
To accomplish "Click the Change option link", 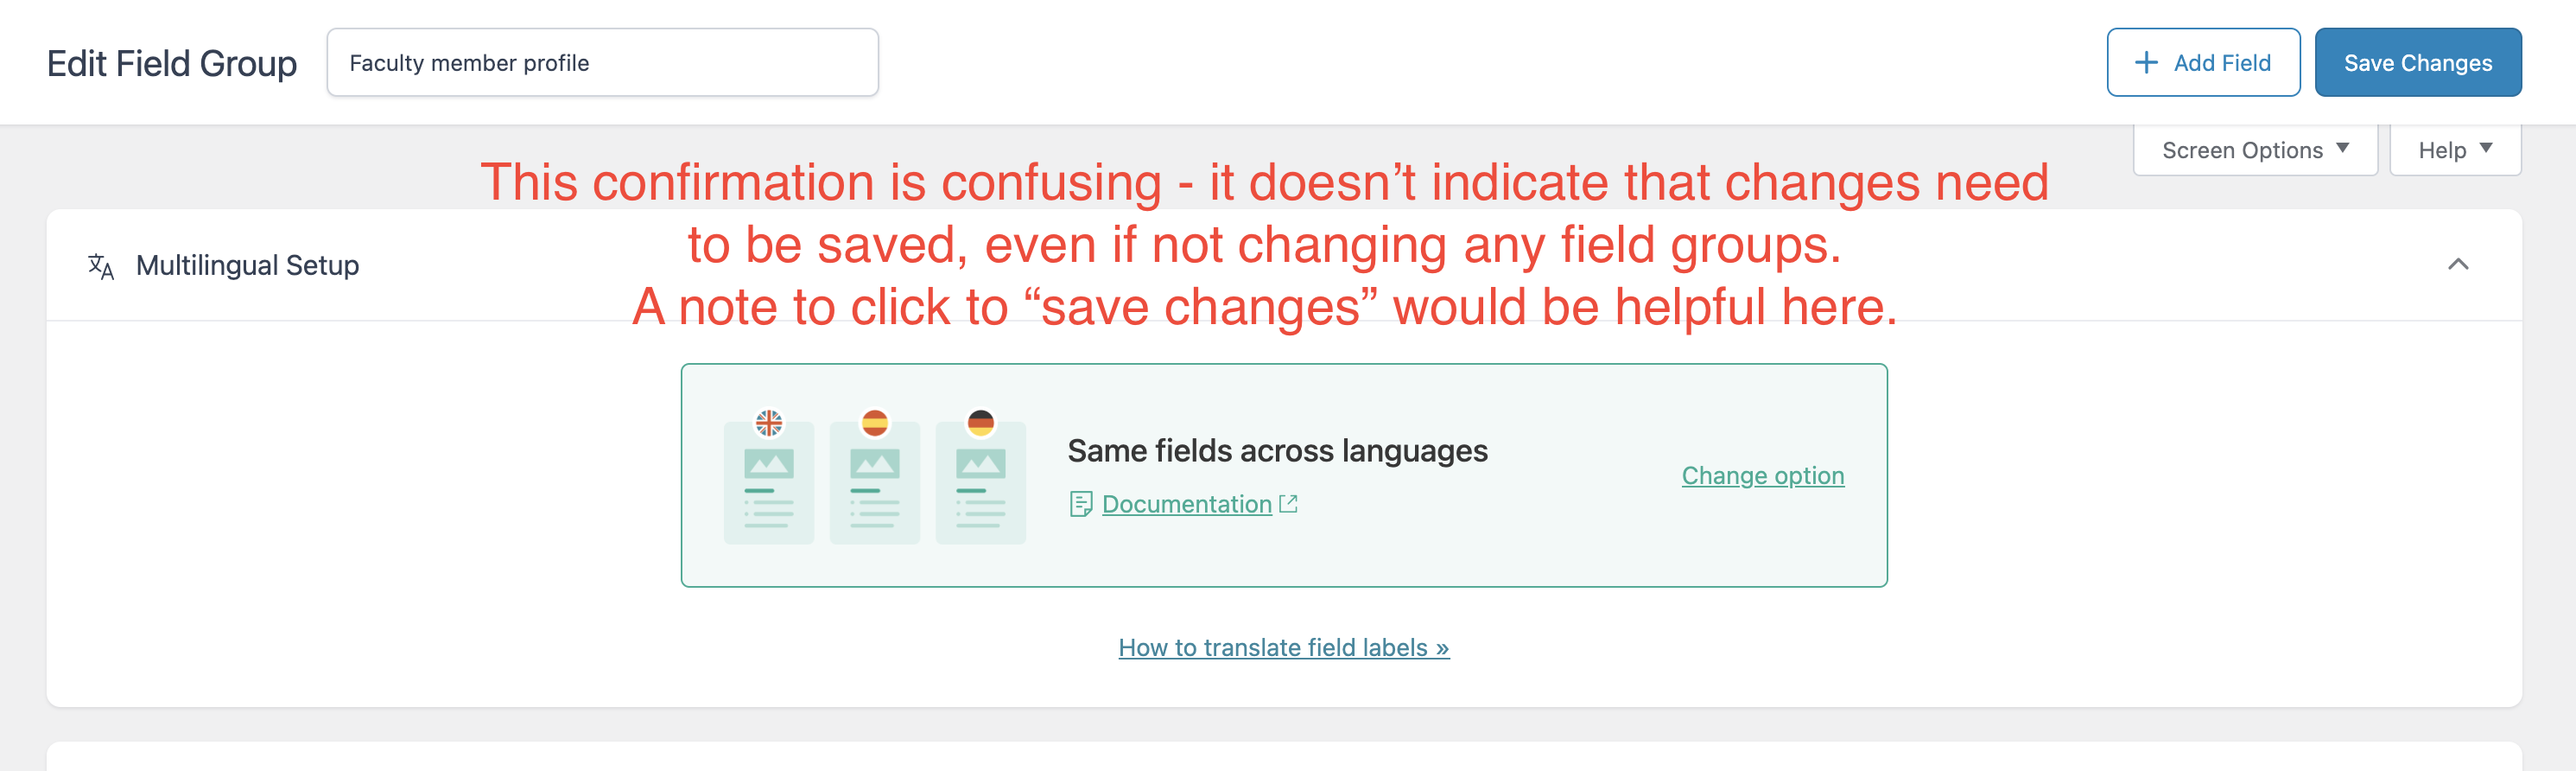I will tap(1762, 476).
